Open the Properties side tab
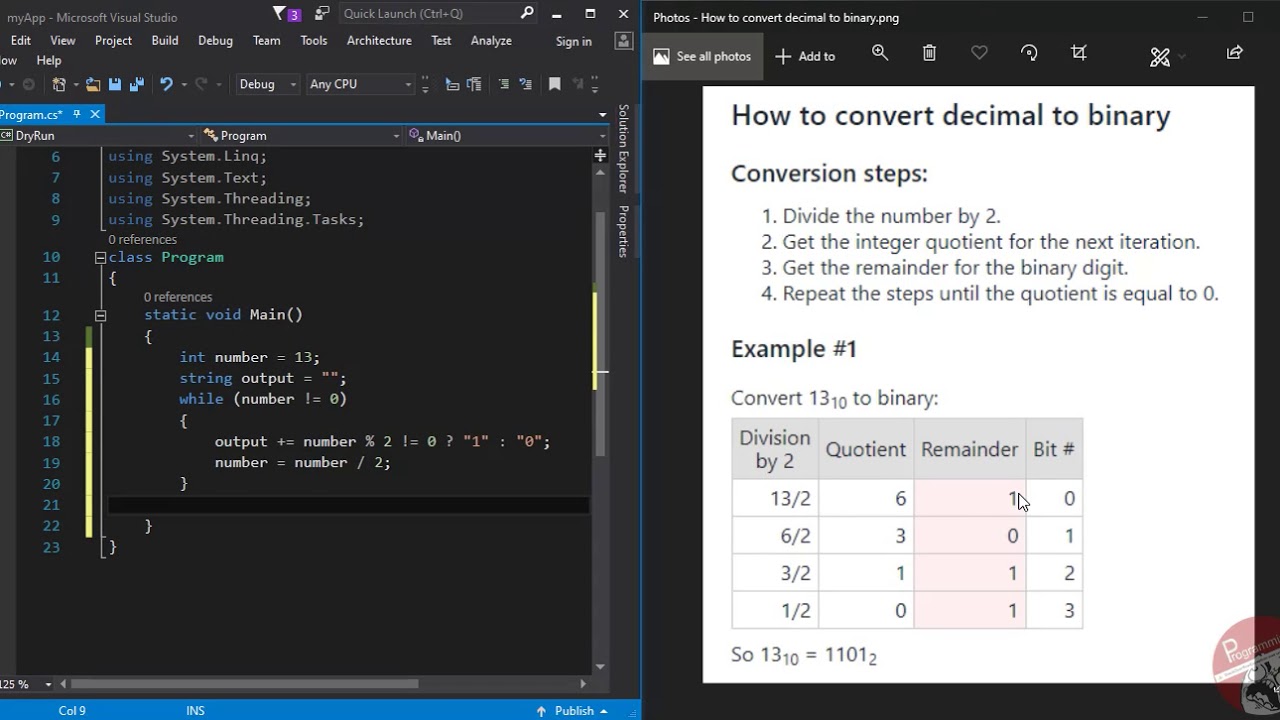Viewport: 1280px width, 720px height. (x=623, y=231)
